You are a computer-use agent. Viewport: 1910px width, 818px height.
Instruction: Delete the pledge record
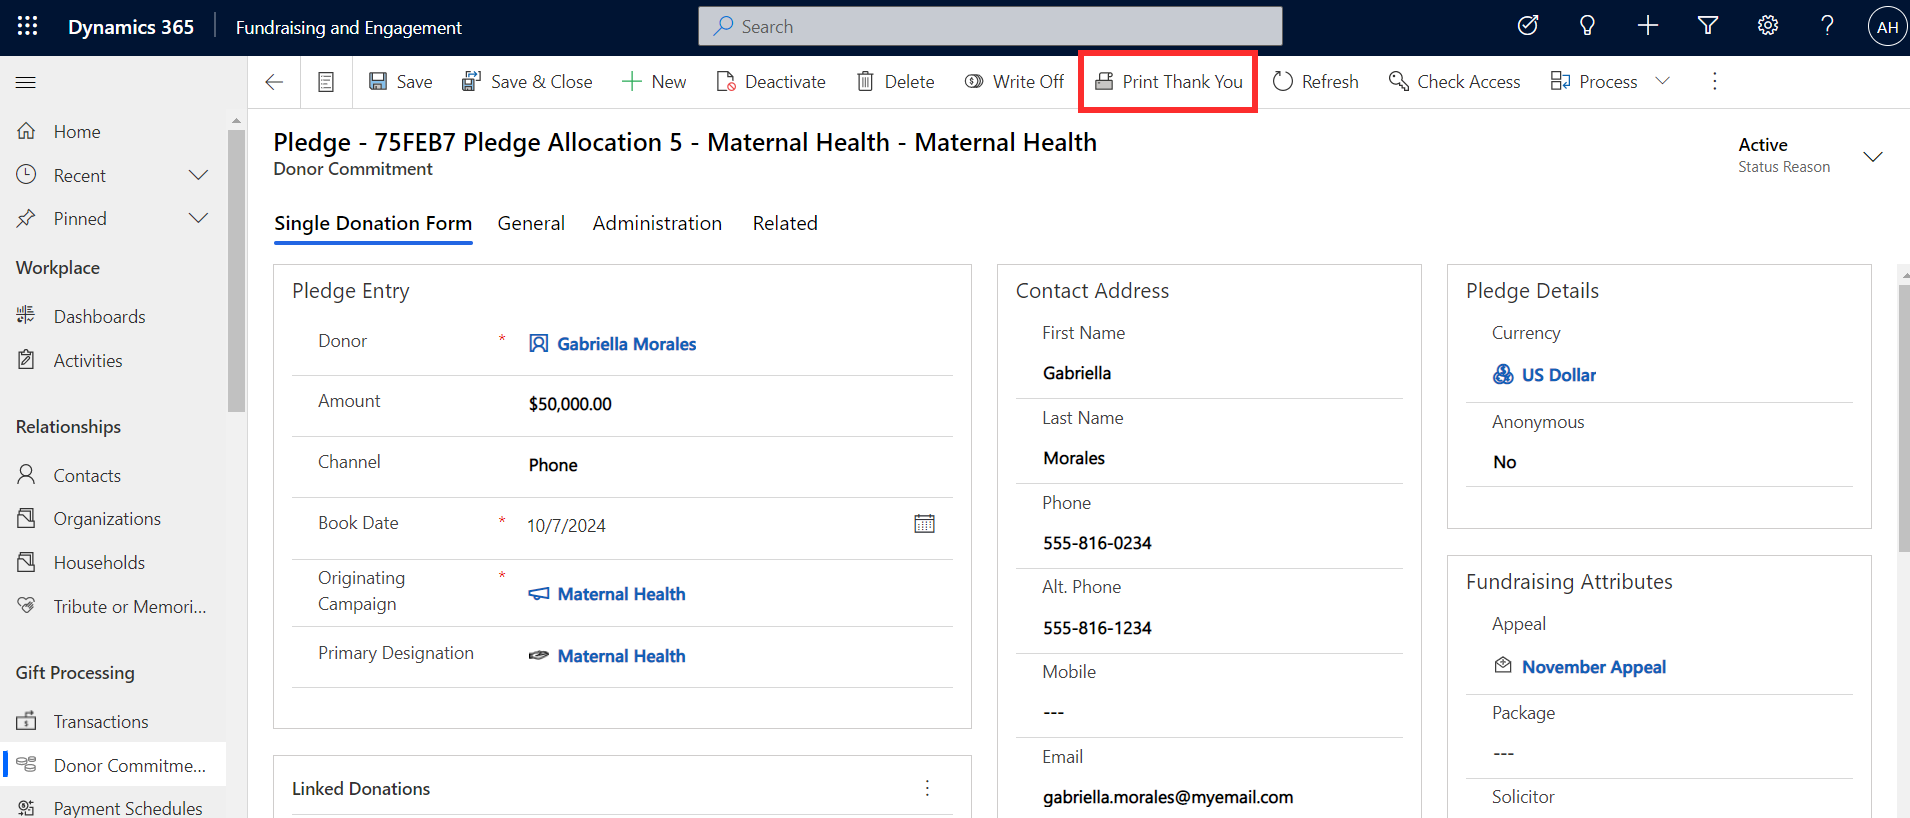[895, 82]
